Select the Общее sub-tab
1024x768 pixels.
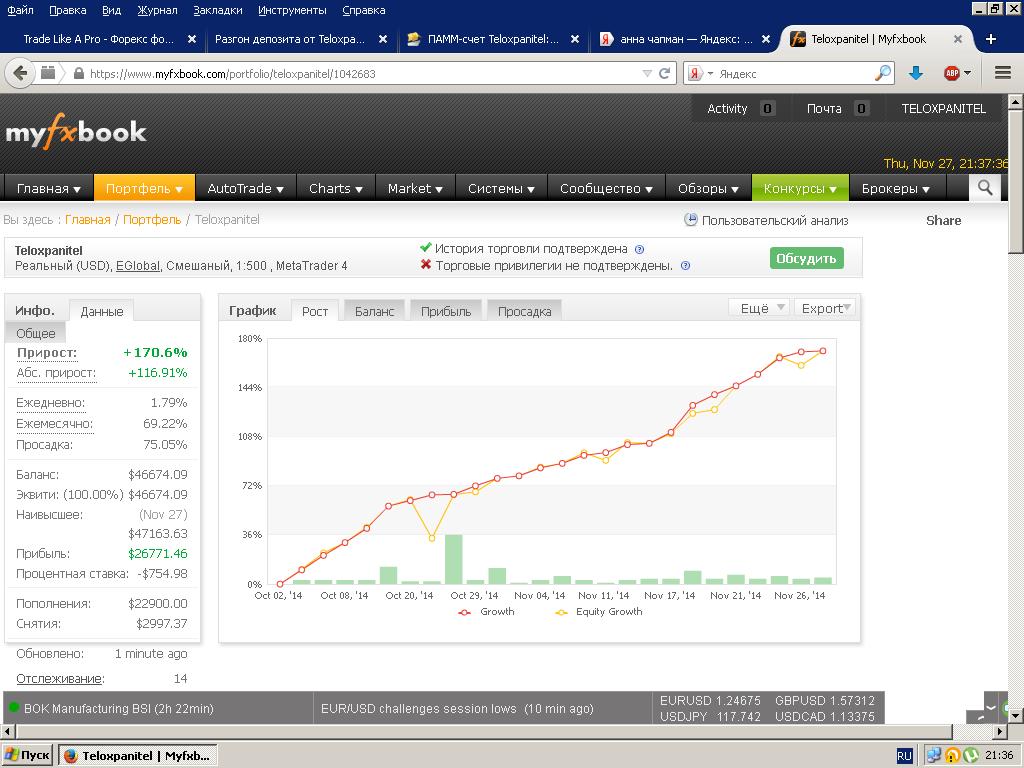point(35,333)
